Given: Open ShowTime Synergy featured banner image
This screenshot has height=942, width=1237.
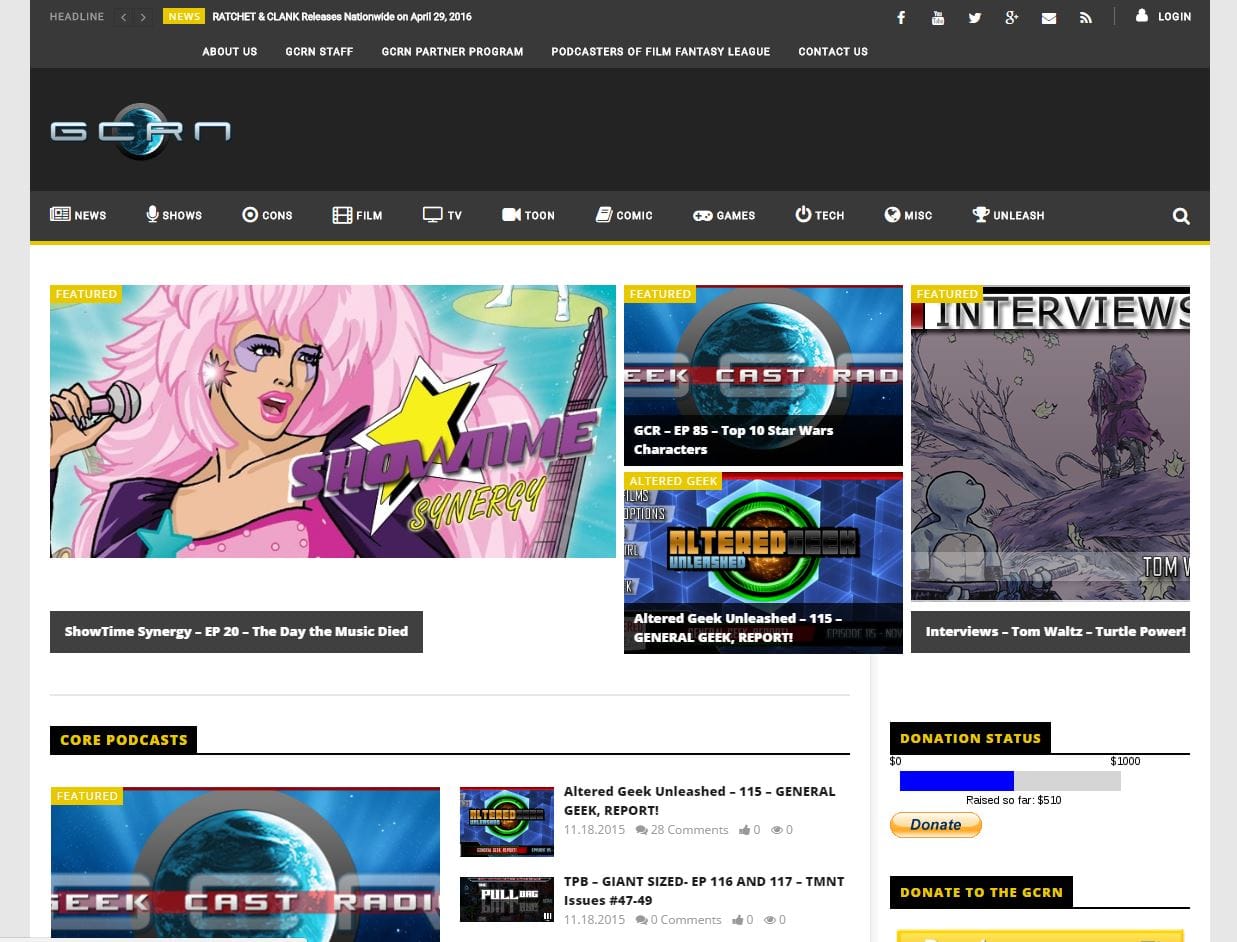Looking at the screenshot, I should tap(333, 421).
